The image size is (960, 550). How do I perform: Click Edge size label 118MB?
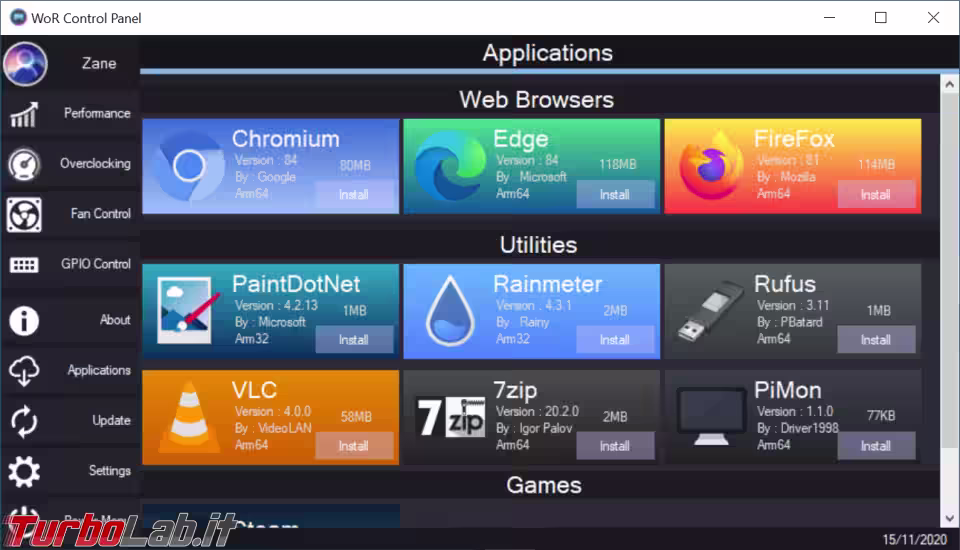click(x=617, y=164)
